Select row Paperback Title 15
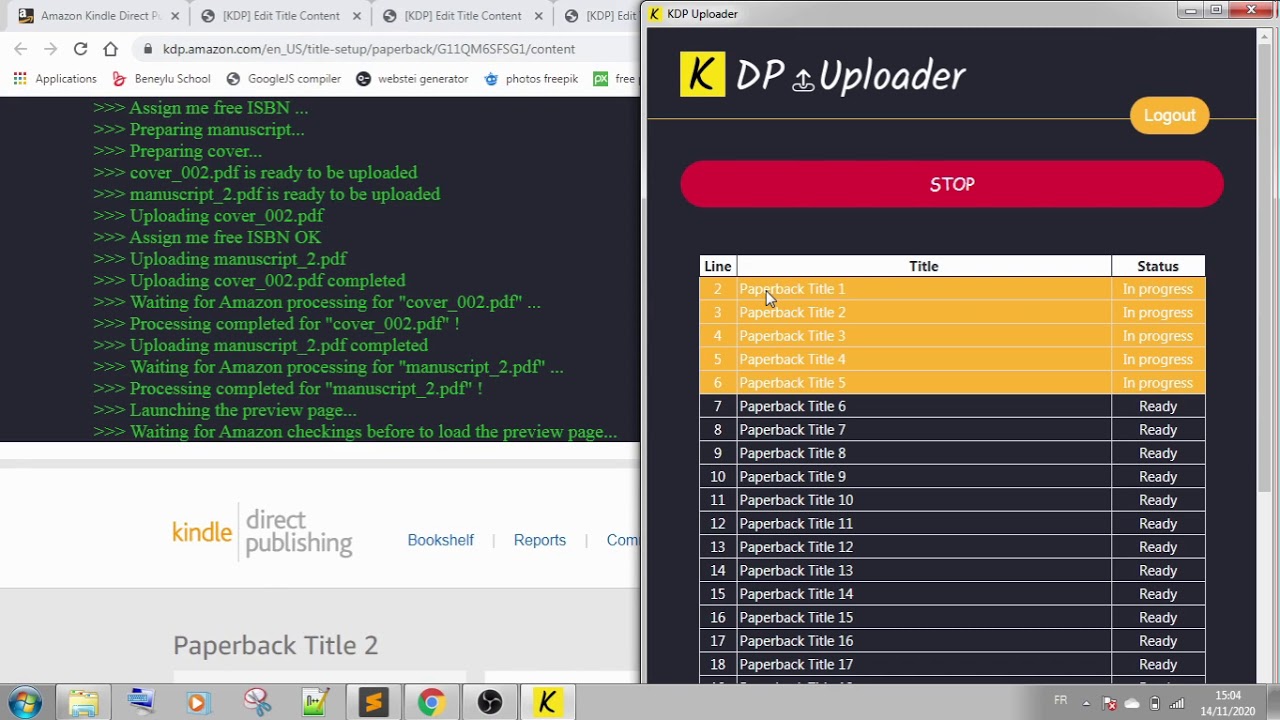The width and height of the screenshot is (1280, 720). click(x=952, y=618)
